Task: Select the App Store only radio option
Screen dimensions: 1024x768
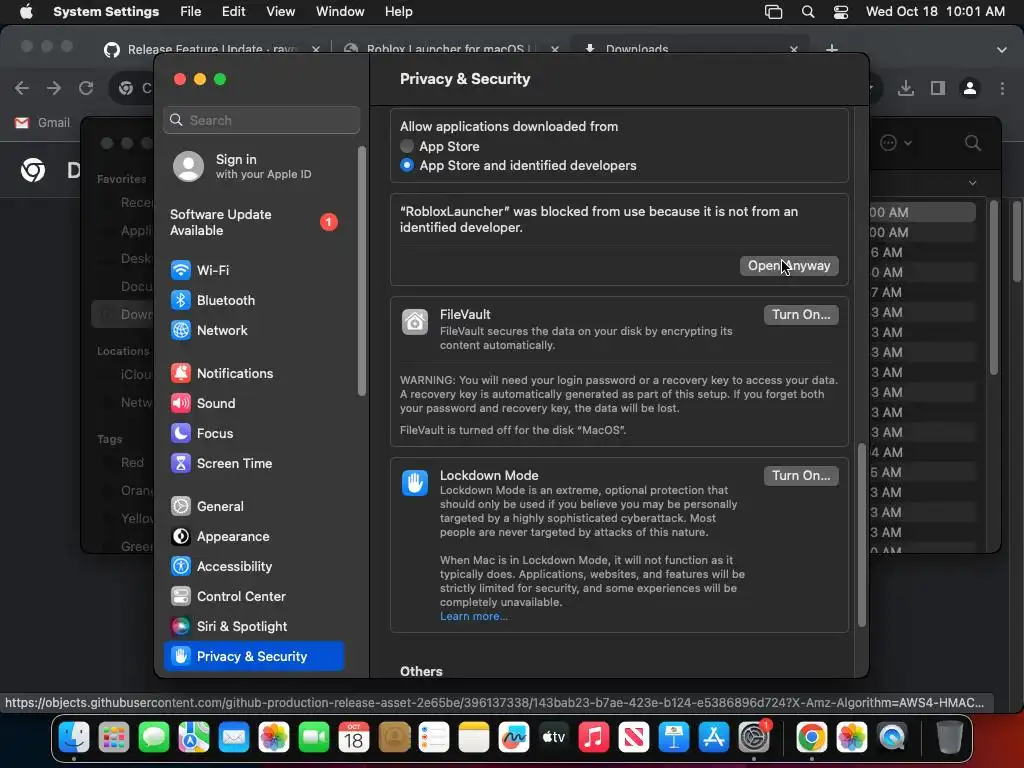Action: click(407, 146)
